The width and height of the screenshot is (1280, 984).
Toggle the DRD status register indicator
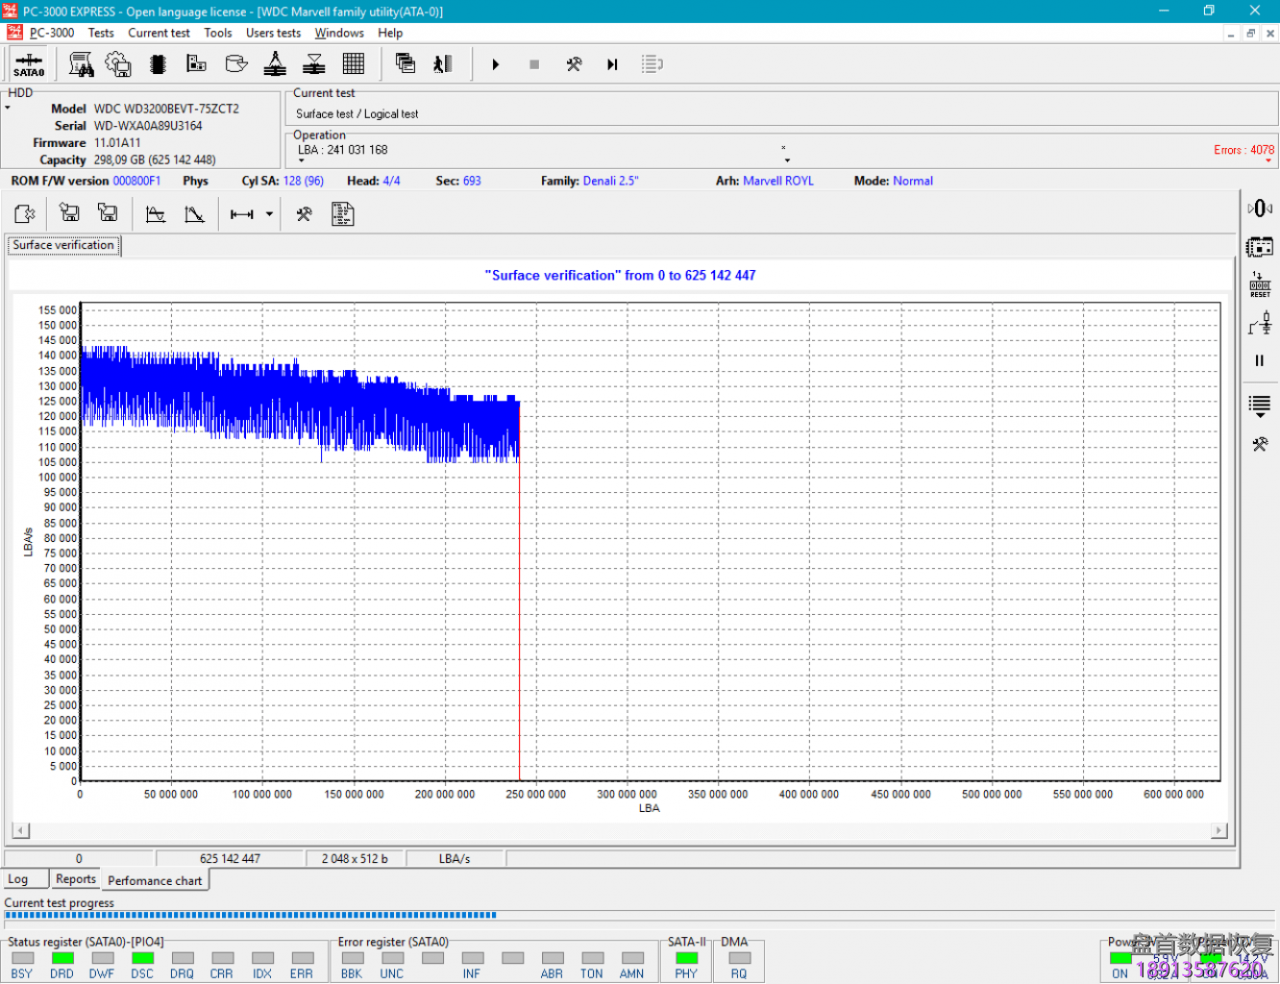point(62,959)
